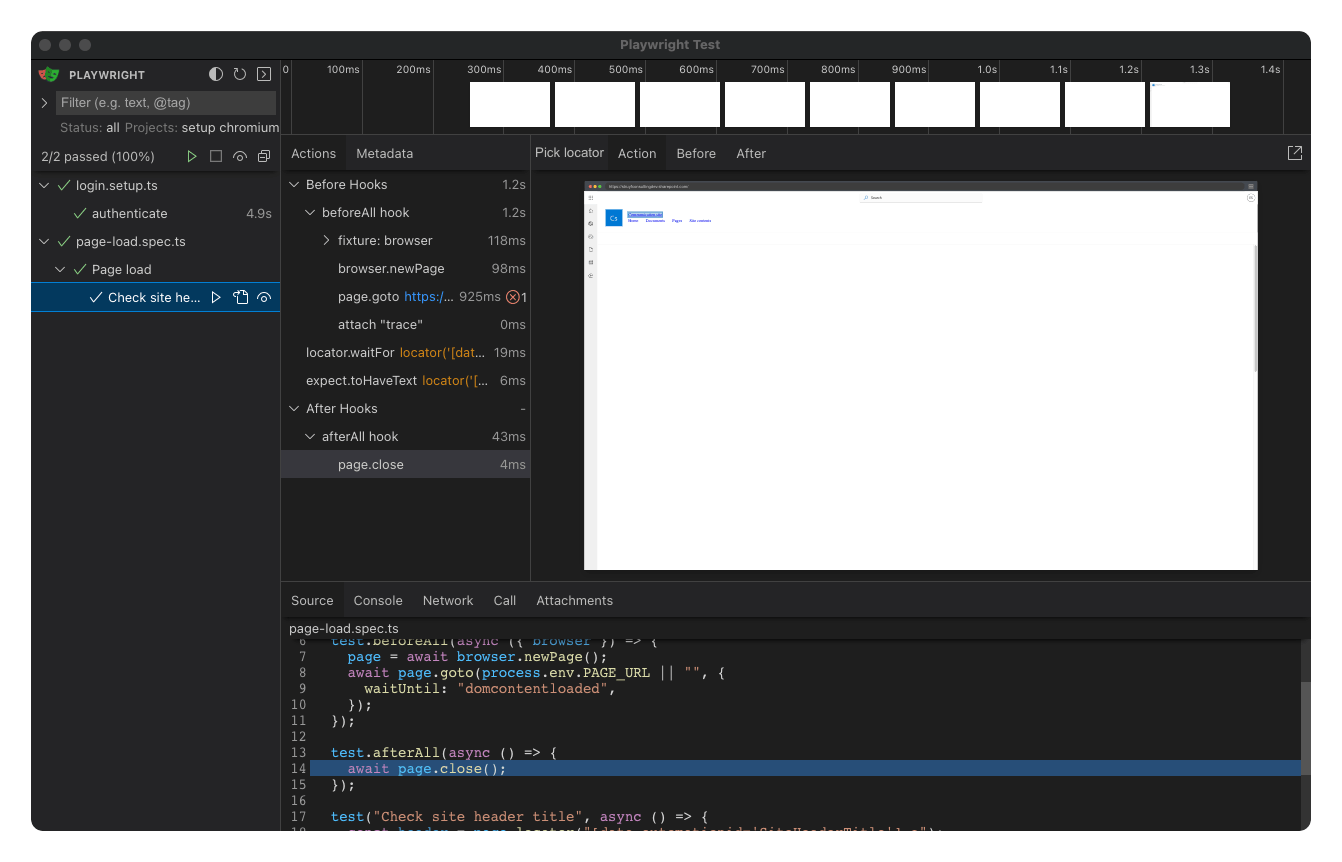
Task: Activate the Pick locator button
Action: click(569, 153)
